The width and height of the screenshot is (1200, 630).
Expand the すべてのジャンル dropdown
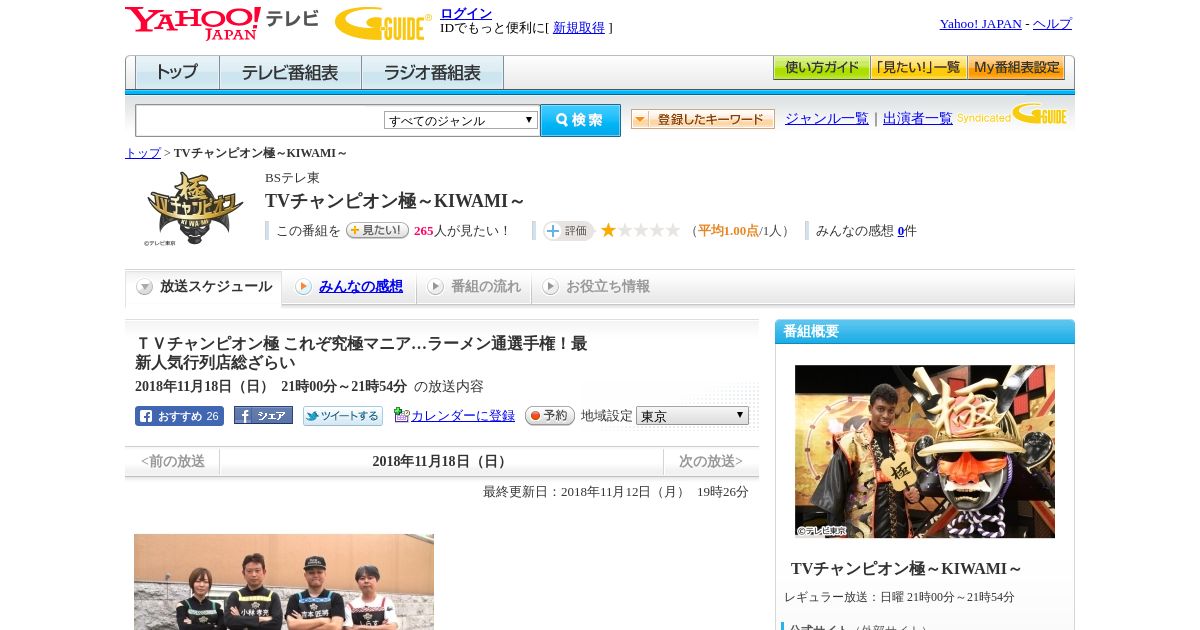point(461,120)
